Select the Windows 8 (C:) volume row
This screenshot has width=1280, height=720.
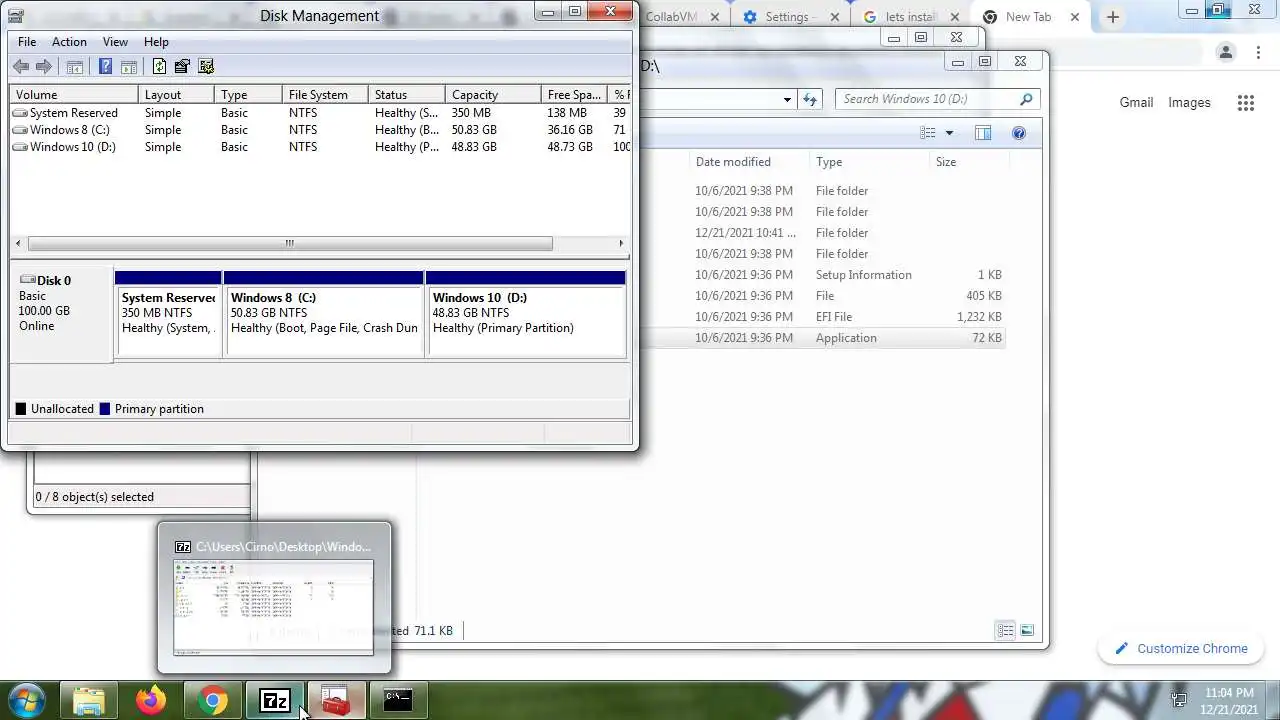tap(320, 130)
